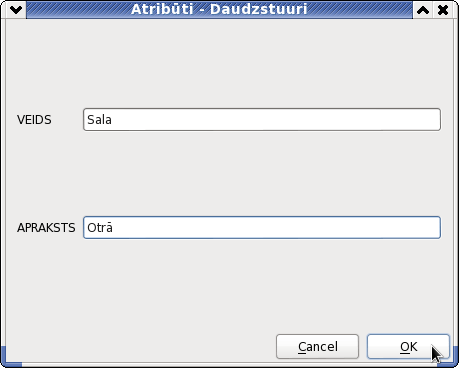This screenshot has width=459, height=368.
Task: Select the APRAKSTS label
Action: click(x=46, y=228)
